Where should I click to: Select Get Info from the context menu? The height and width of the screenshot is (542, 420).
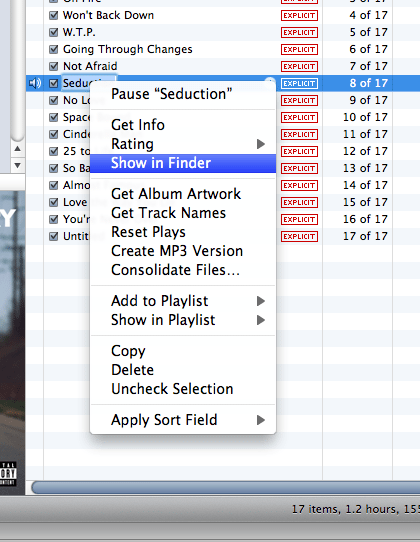(x=183, y=125)
